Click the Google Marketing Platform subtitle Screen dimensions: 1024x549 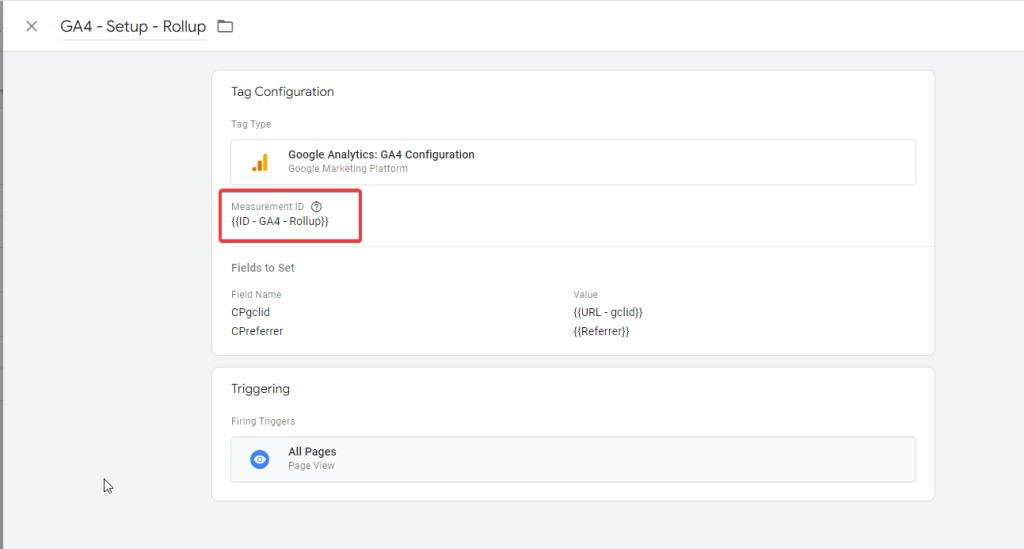click(347, 169)
